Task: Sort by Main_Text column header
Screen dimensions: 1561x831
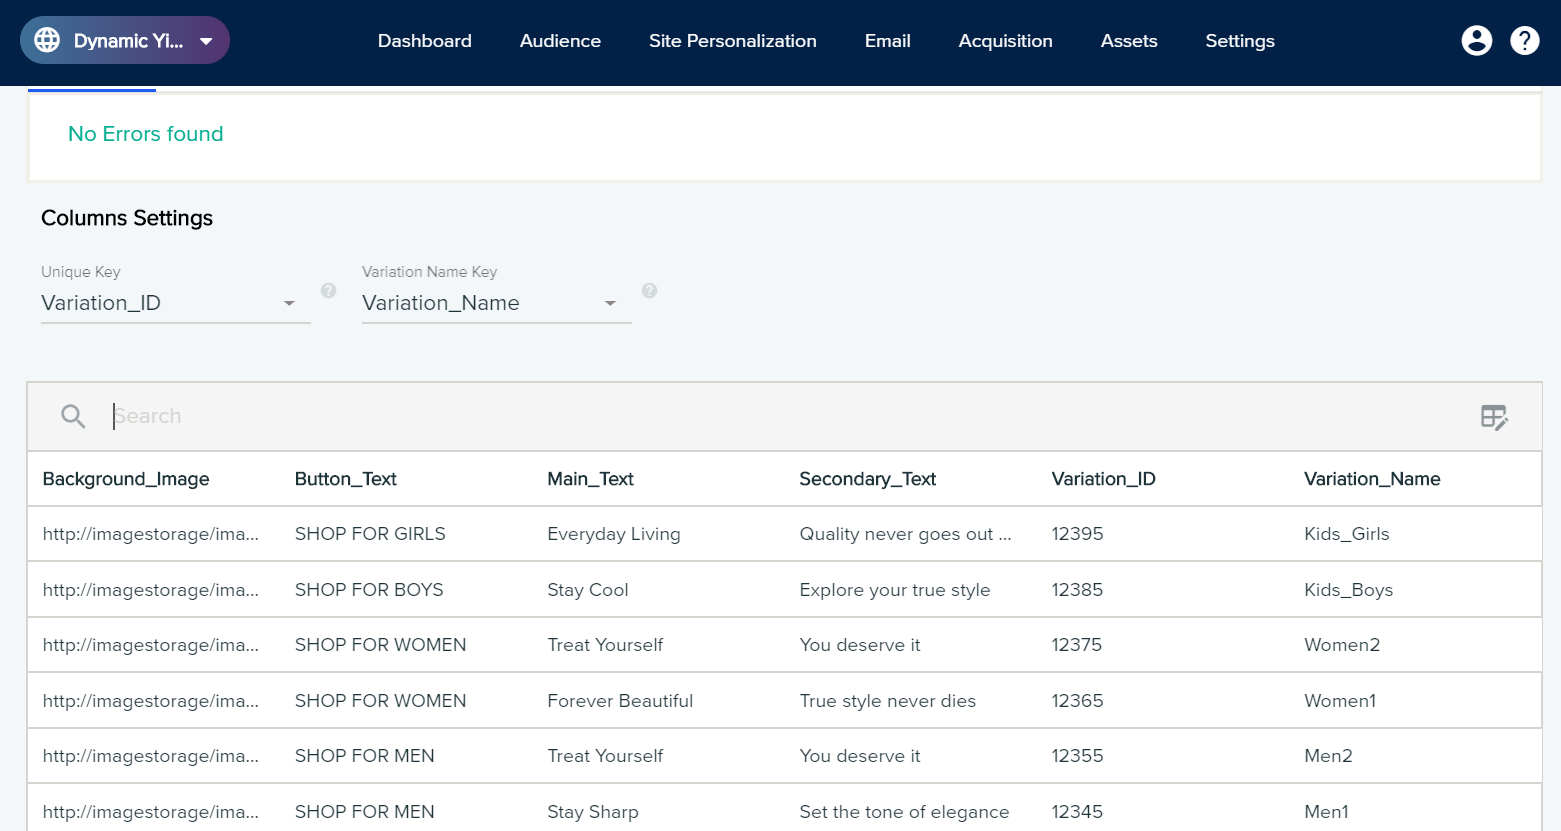Action: pyautogui.click(x=591, y=479)
